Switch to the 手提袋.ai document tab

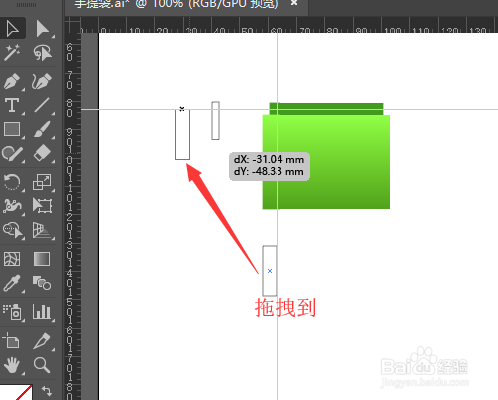click(x=176, y=4)
